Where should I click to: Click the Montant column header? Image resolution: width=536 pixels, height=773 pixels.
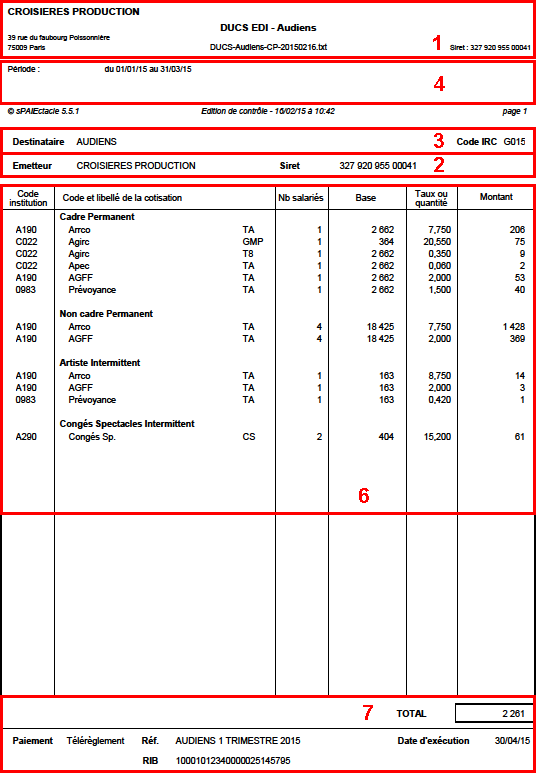point(497,197)
